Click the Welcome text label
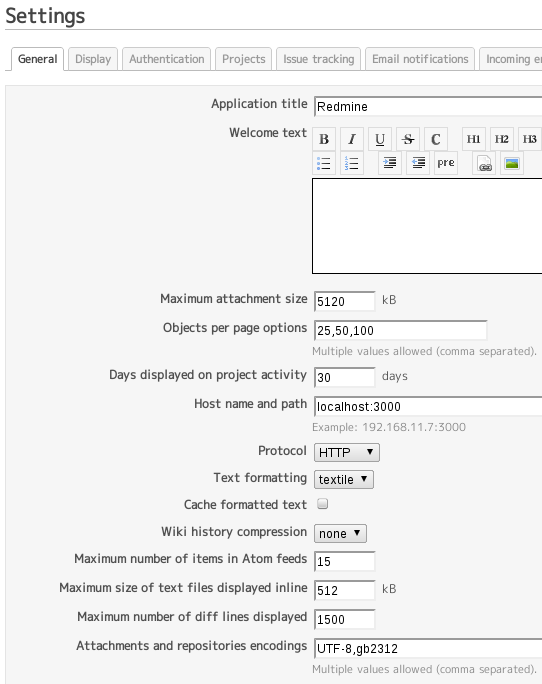This screenshot has height=684, width=542. (x=268, y=133)
